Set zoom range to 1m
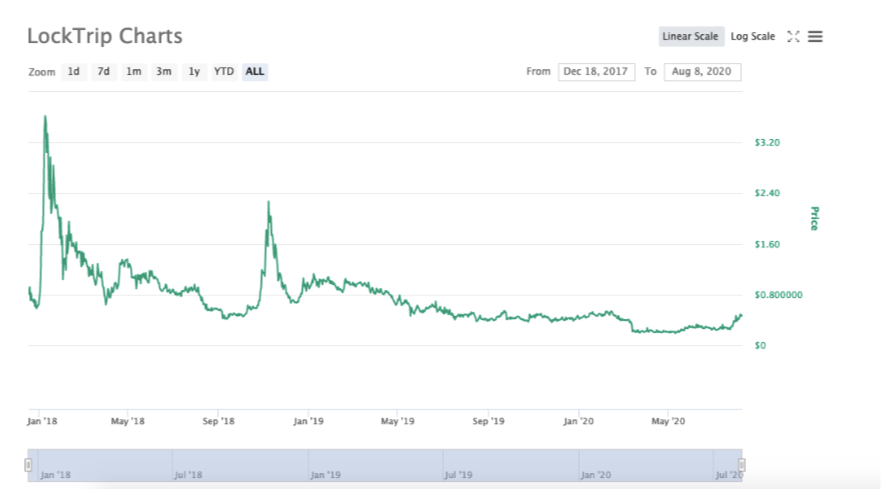This screenshot has width=896, height=502. point(134,71)
